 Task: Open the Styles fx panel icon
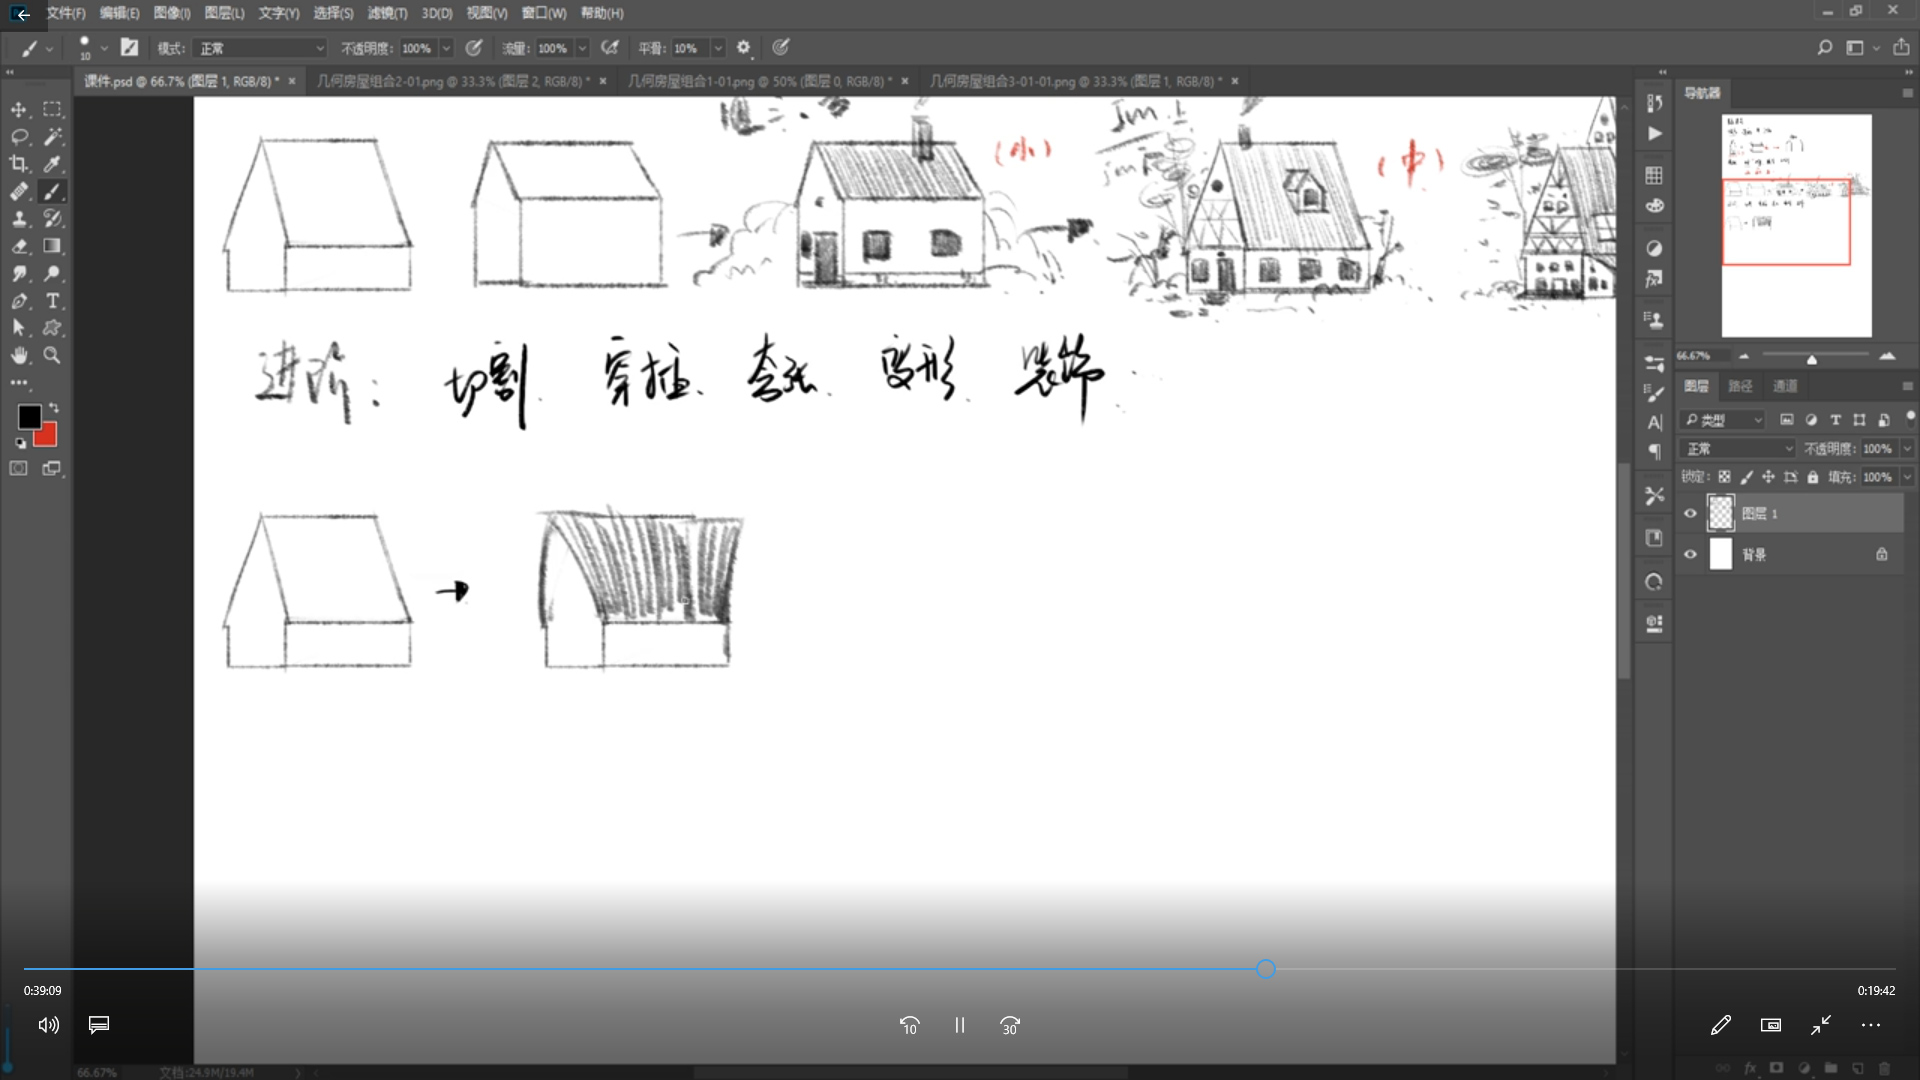(x=1654, y=279)
